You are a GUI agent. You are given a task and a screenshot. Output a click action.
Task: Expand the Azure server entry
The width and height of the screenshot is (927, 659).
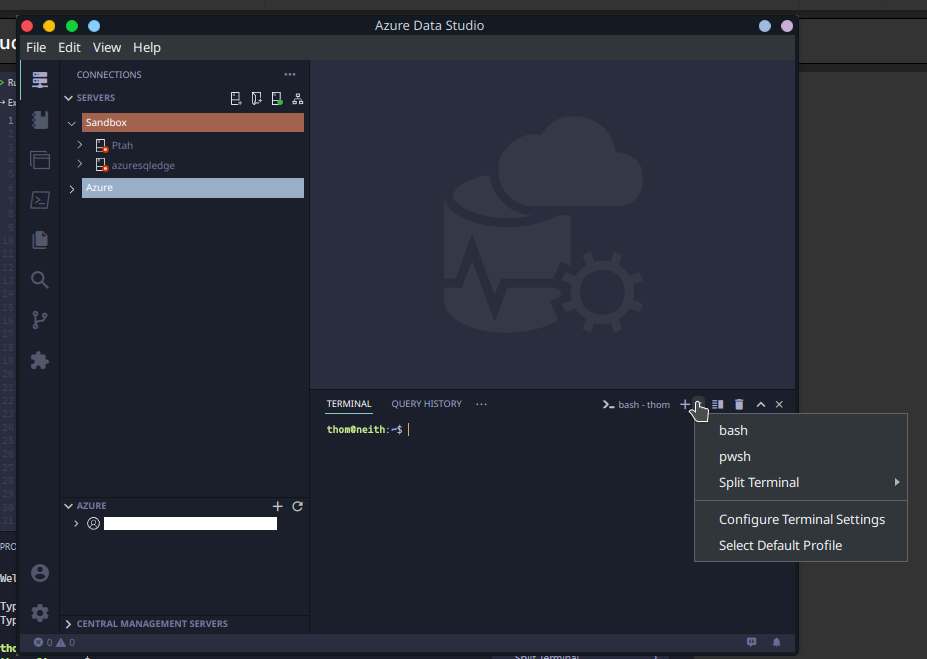[71, 188]
